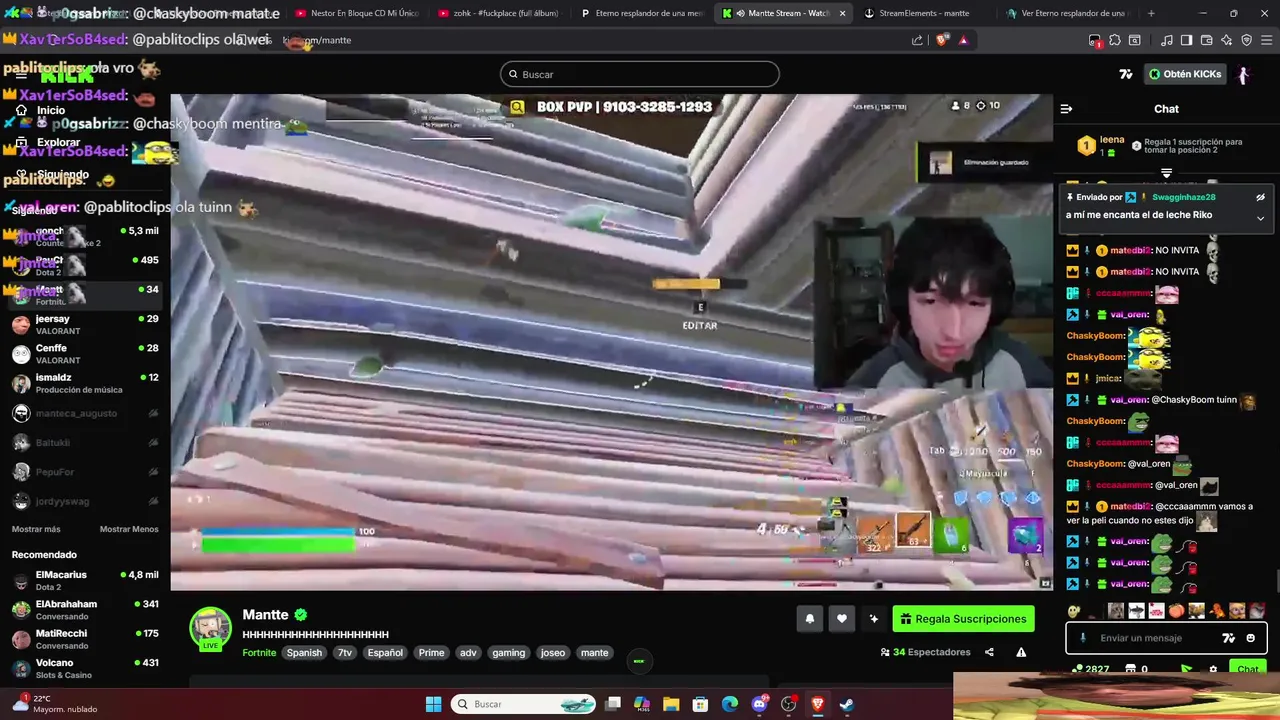
Task: Switch to the Nestor En Bloque tab
Action: click(356, 13)
